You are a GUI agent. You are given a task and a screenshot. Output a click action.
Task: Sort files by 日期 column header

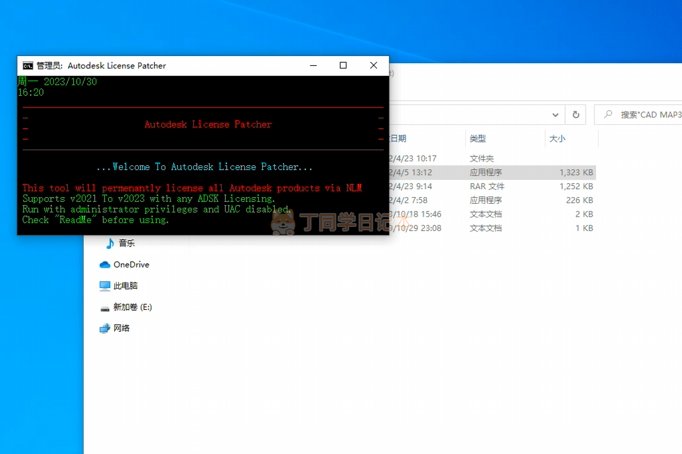pos(398,139)
